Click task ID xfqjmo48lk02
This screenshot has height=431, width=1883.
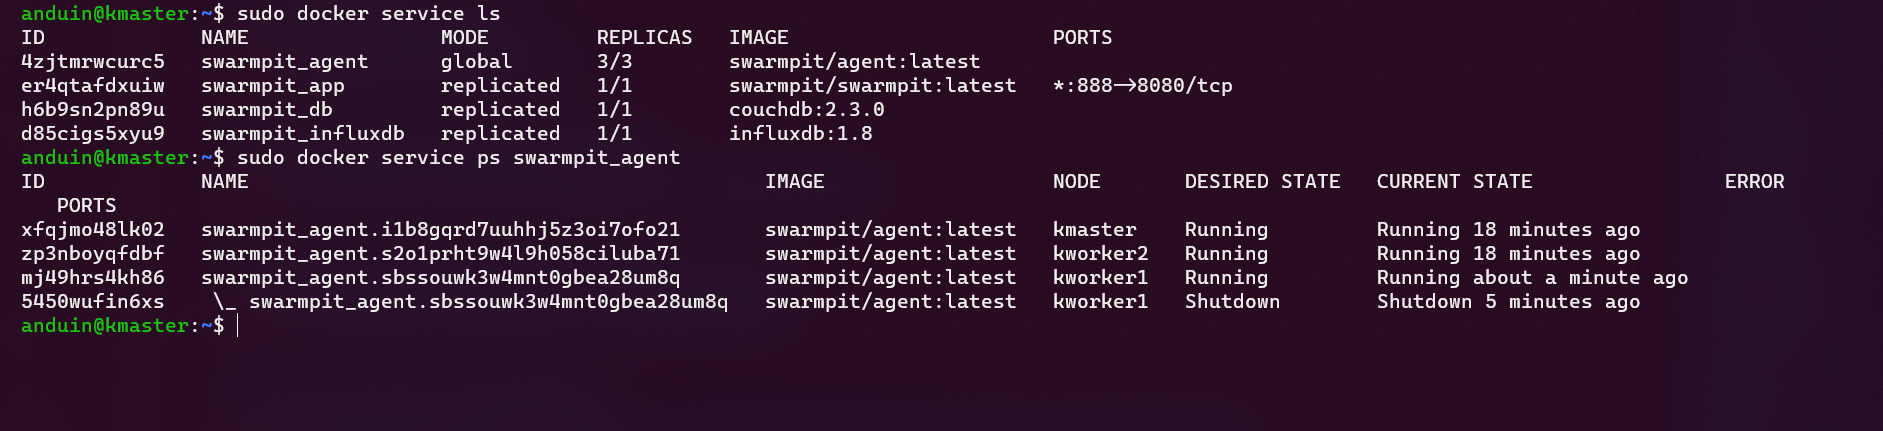pos(92,230)
